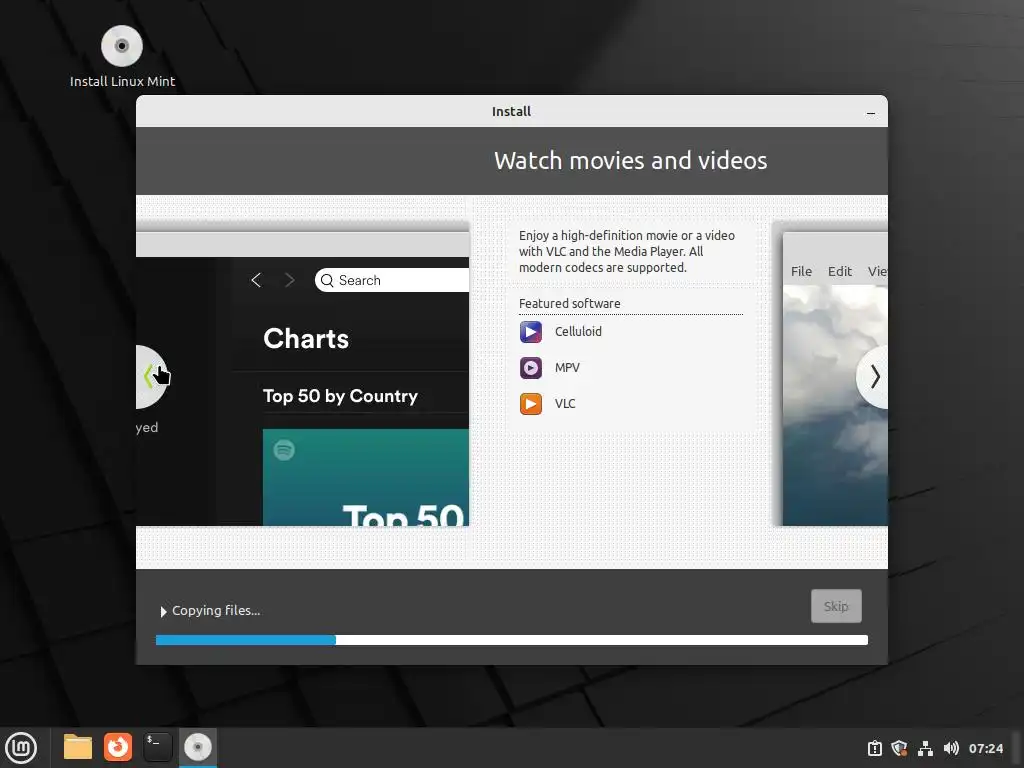
Task: Open the network connections tray icon
Action: pyautogui.click(x=925, y=748)
